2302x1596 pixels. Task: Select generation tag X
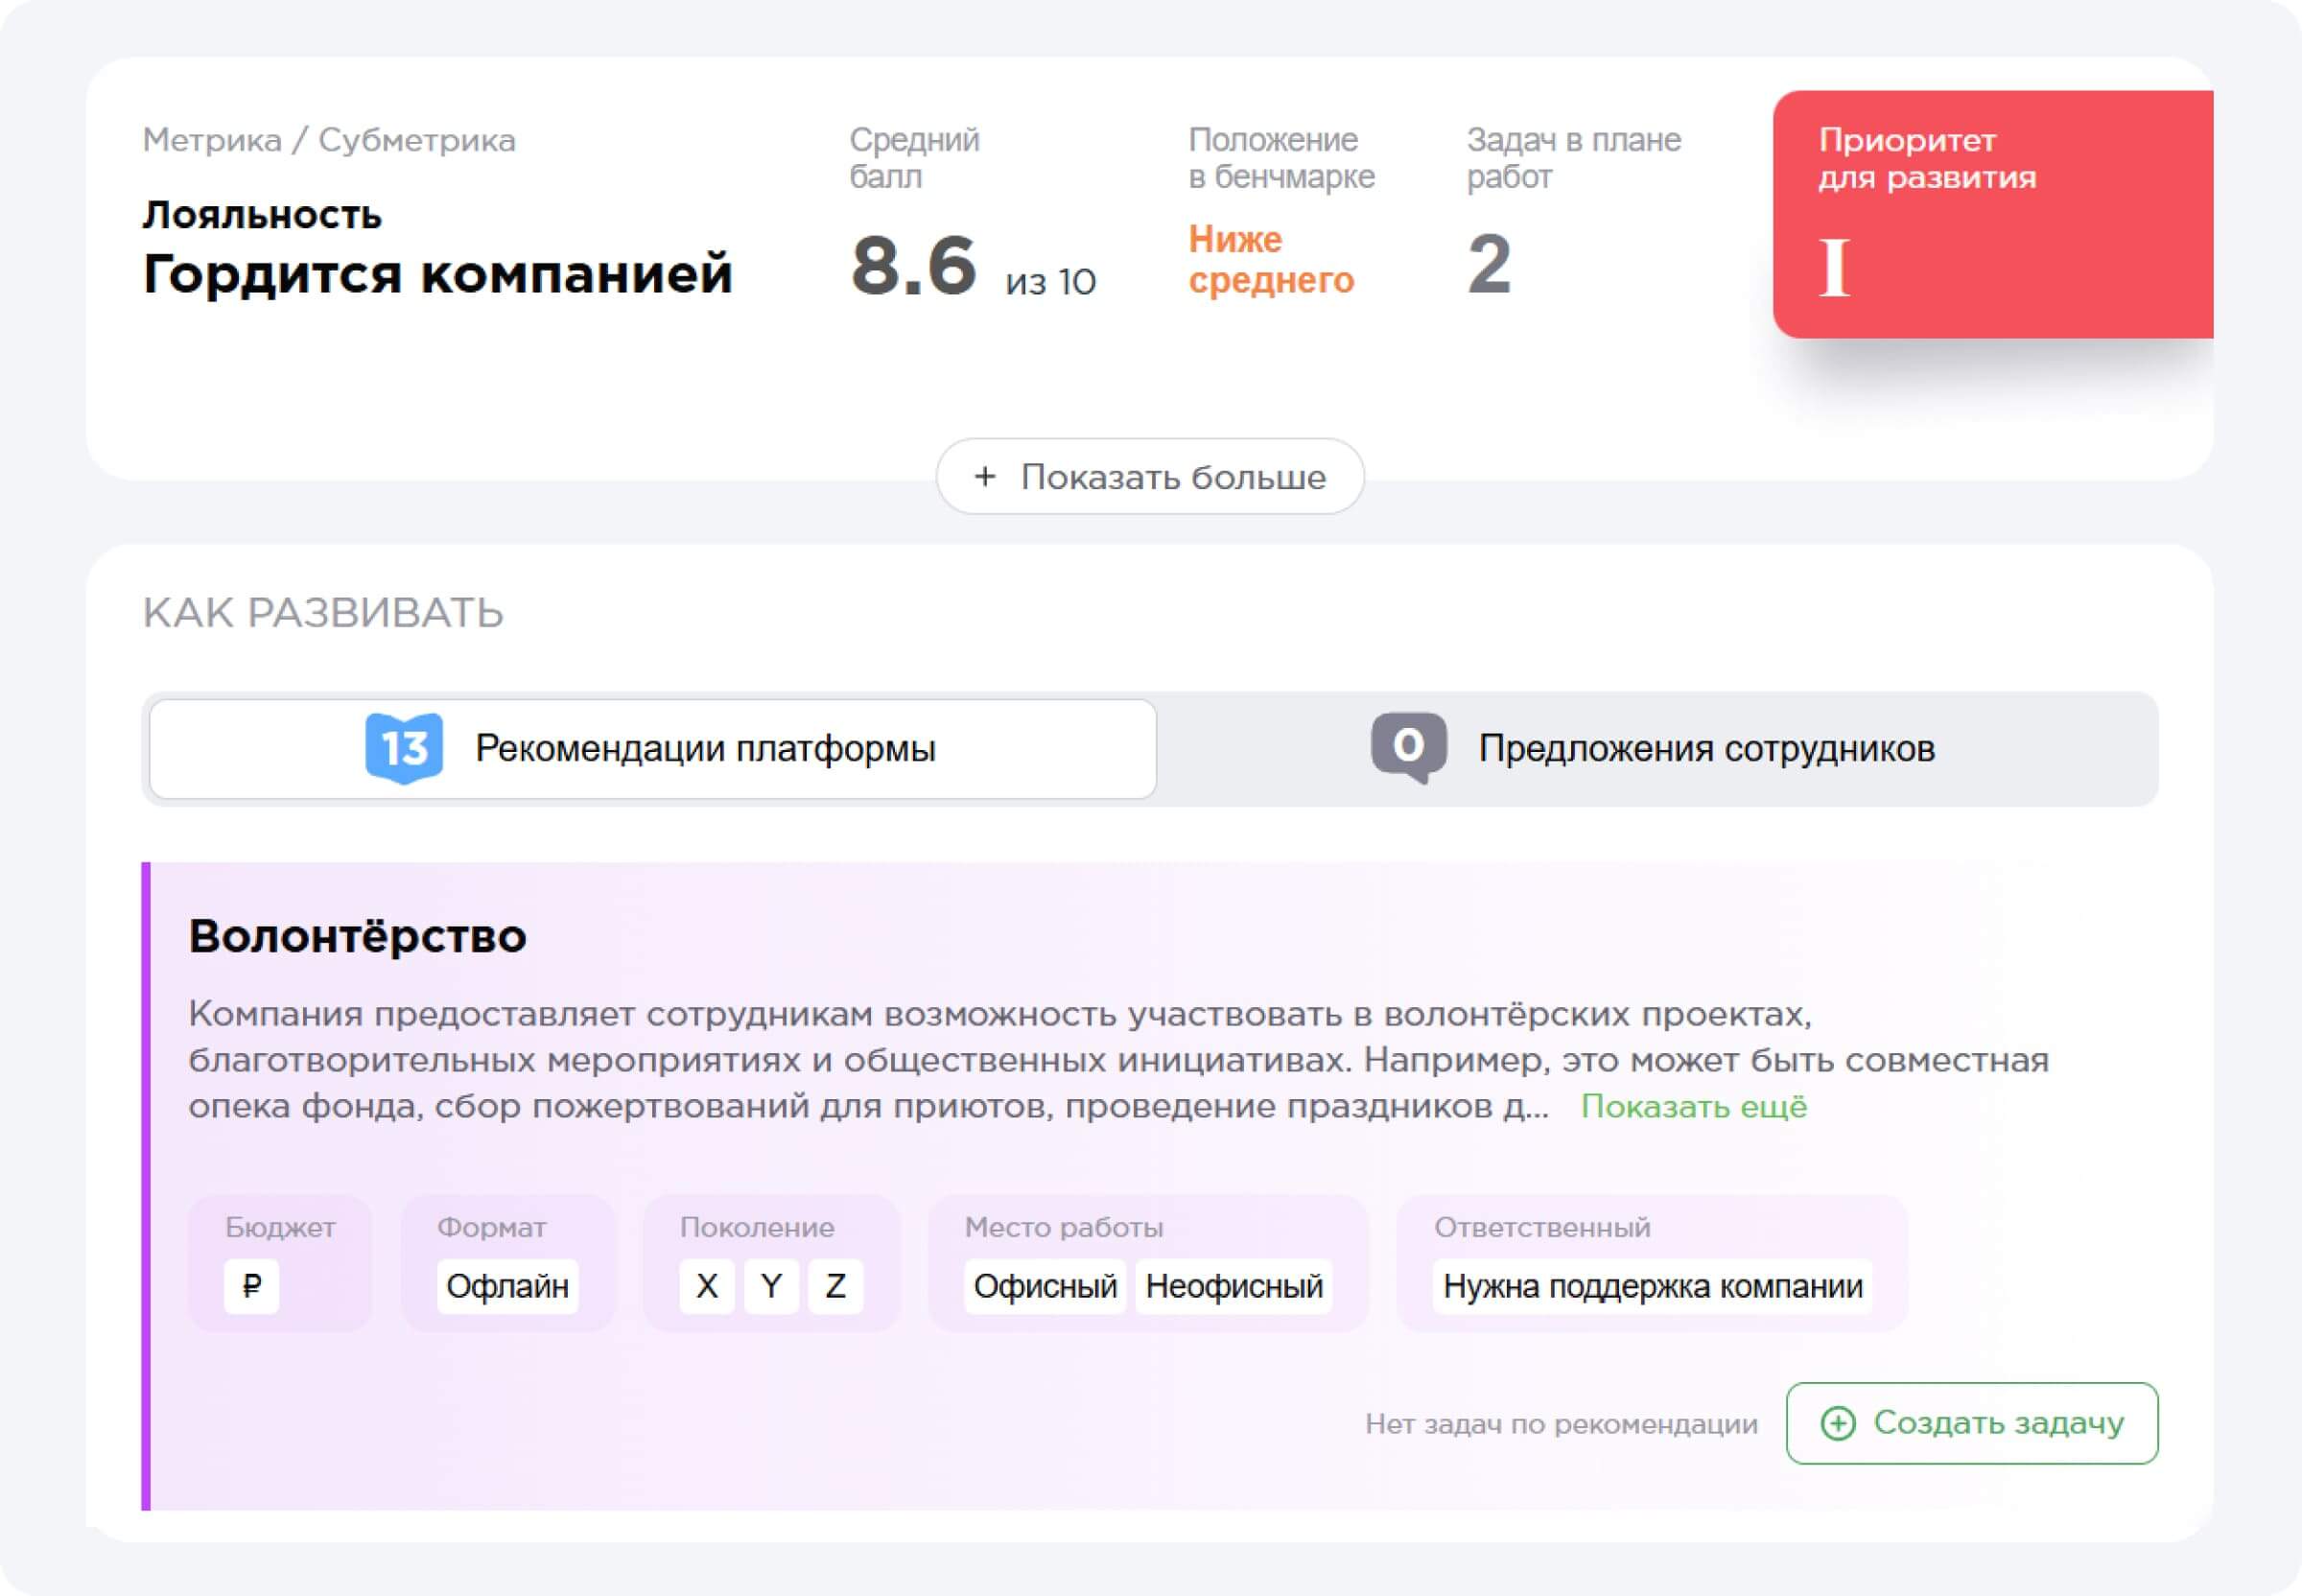(x=707, y=1285)
